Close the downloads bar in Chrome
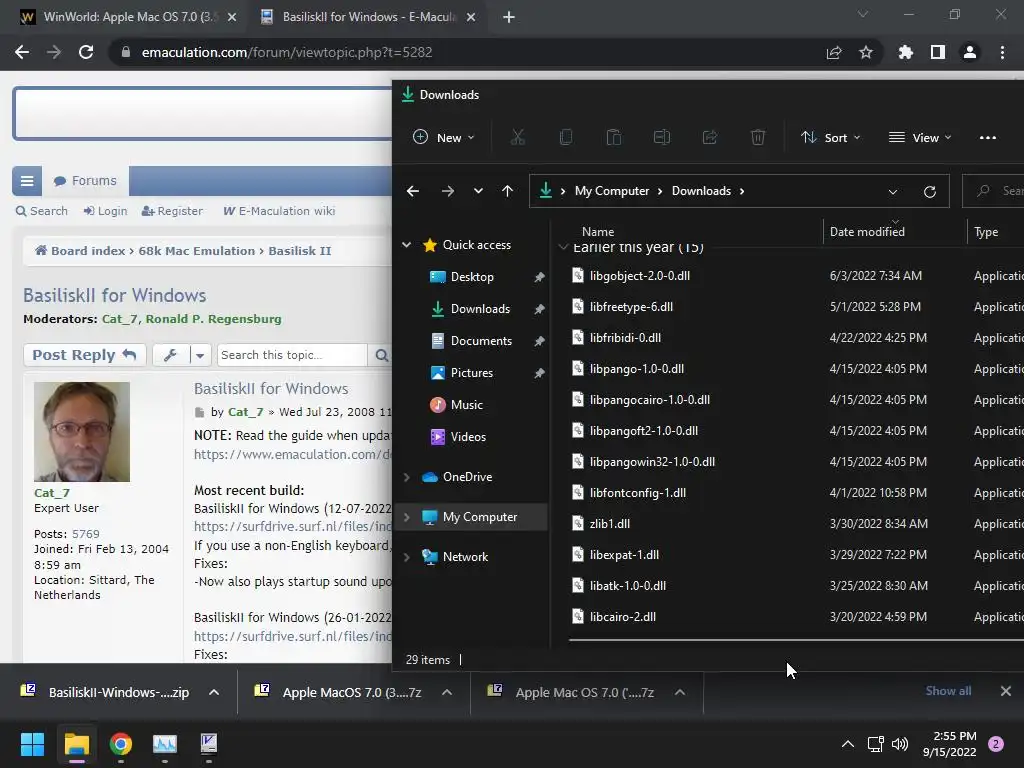The height and width of the screenshot is (768, 1024). (x=1006, y=691)
